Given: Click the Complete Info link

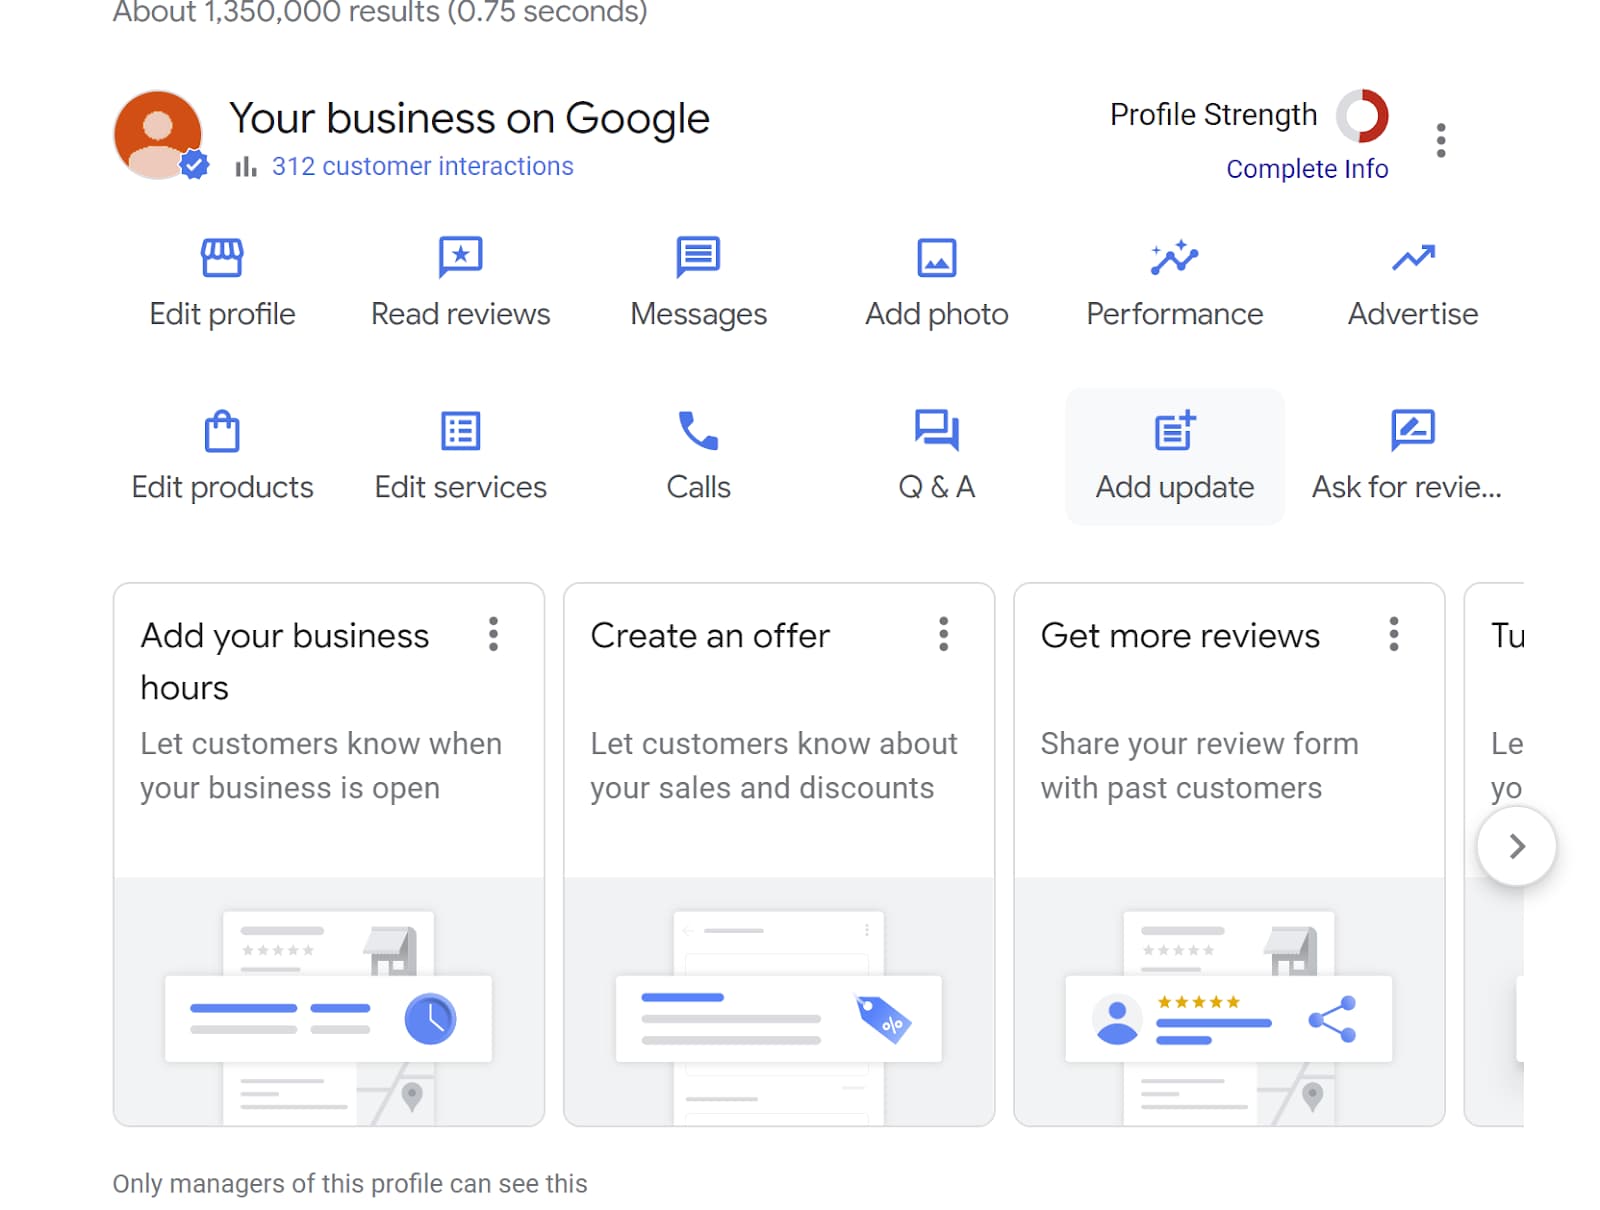Looking at the screenshot, I should (x=1306, y=169).
